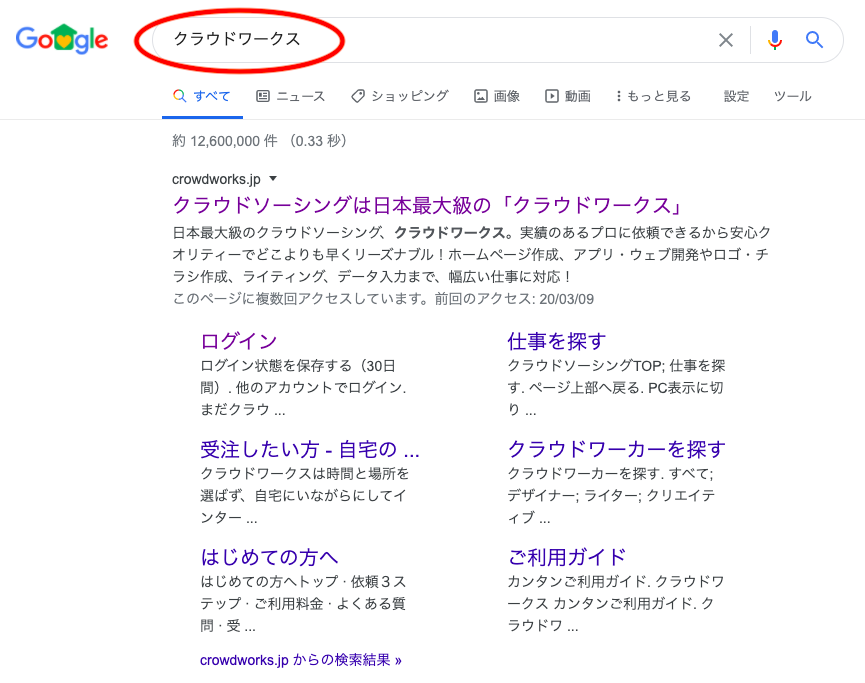The image size is (865, 683).
Task: Open the ログイン sitelink
Action: click(238, 341)
